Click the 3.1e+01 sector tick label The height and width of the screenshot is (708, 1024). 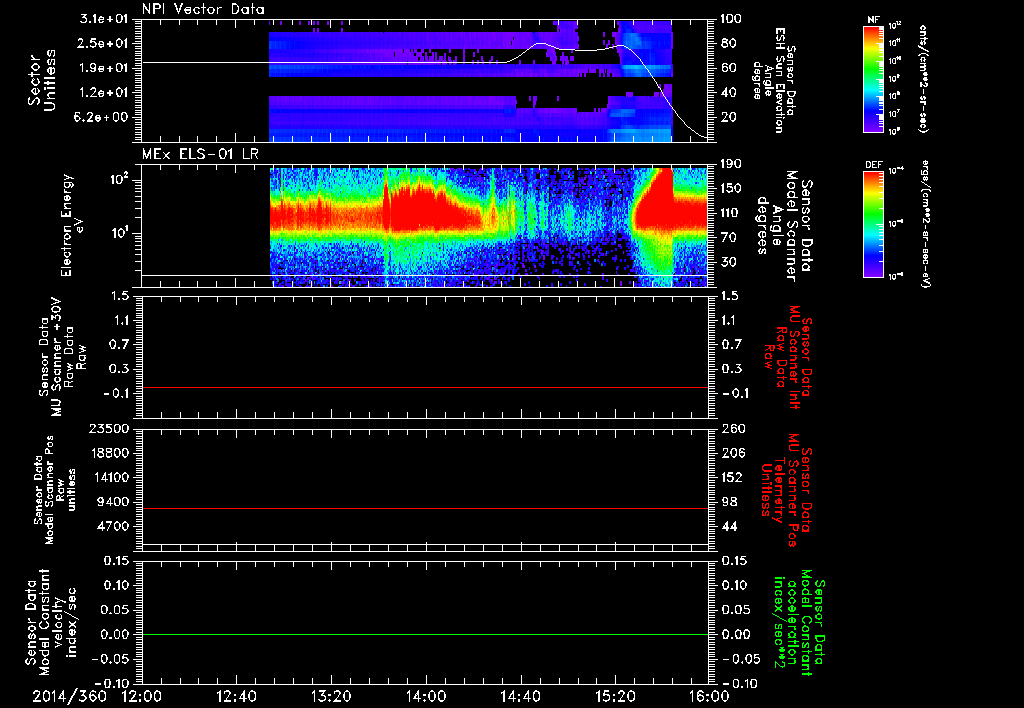pyautogui.click(x=104, y=19)
